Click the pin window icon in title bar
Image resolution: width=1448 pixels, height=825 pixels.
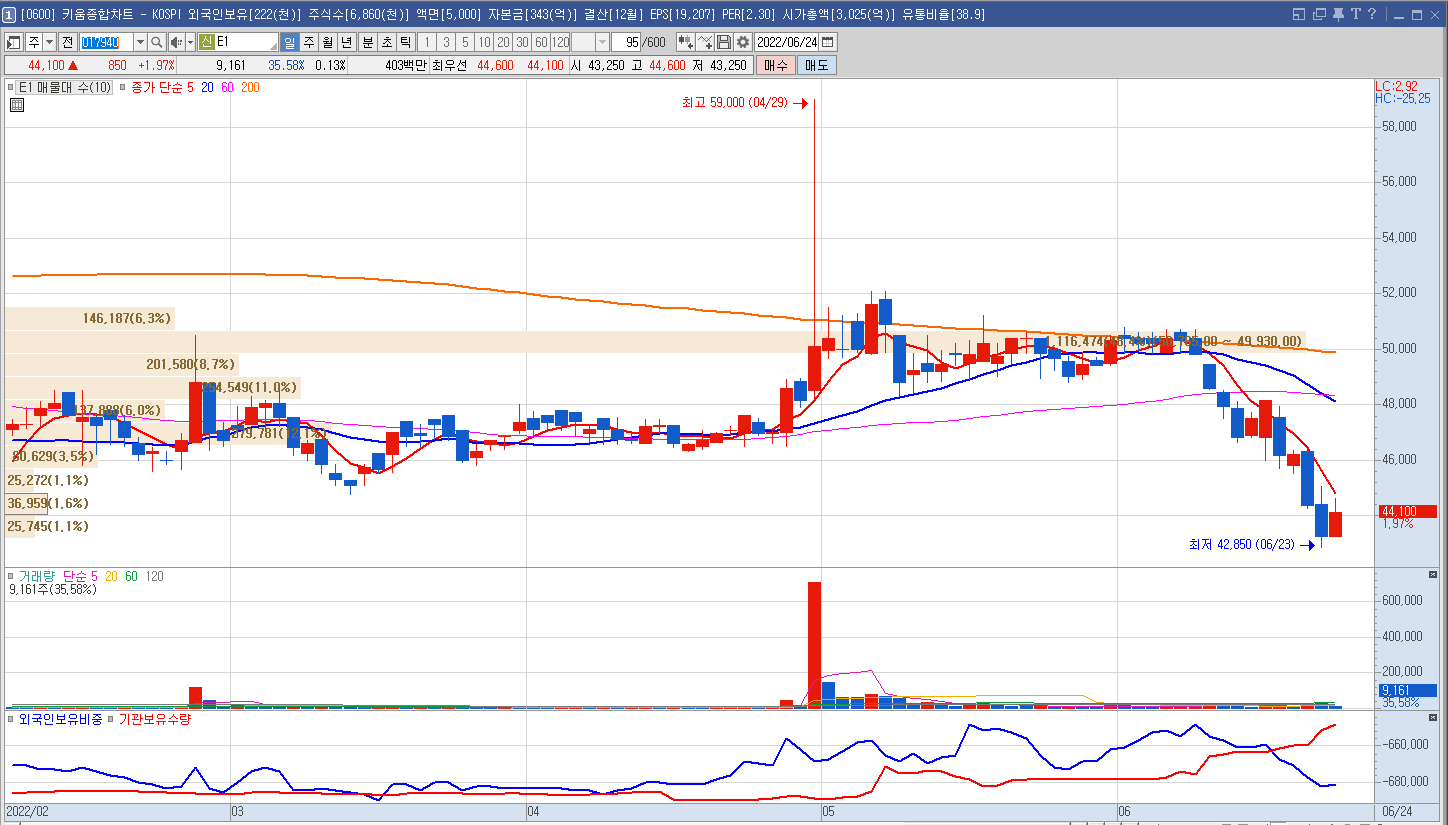click(1338, 14)
